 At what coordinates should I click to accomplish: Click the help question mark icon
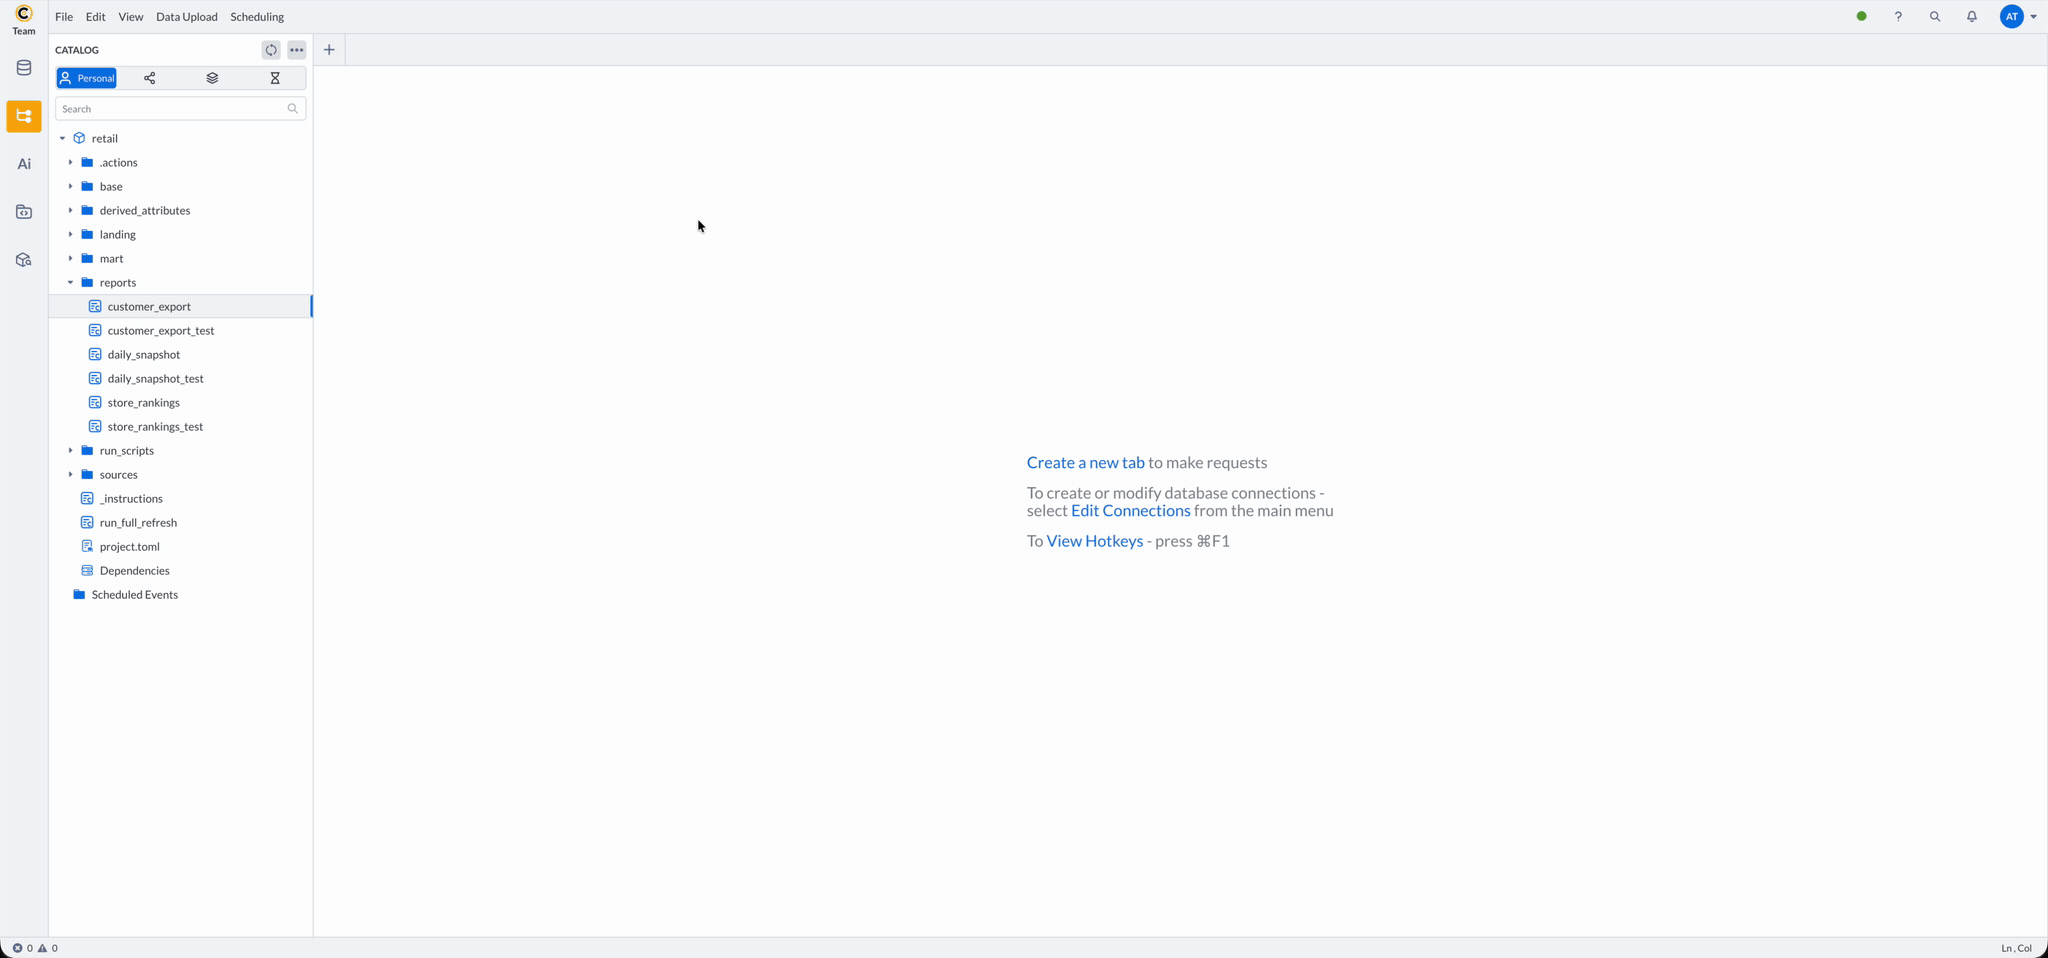pos(1898,17)
